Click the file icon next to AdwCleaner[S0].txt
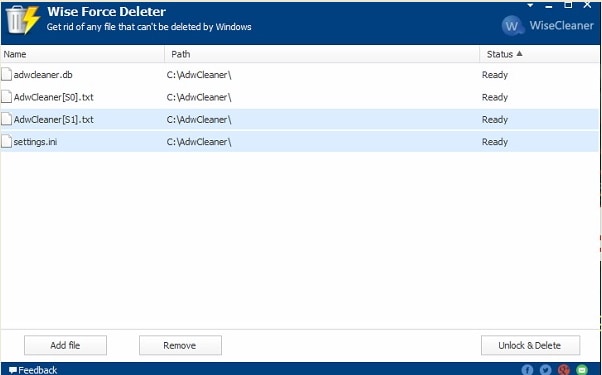 click(6, 97)
